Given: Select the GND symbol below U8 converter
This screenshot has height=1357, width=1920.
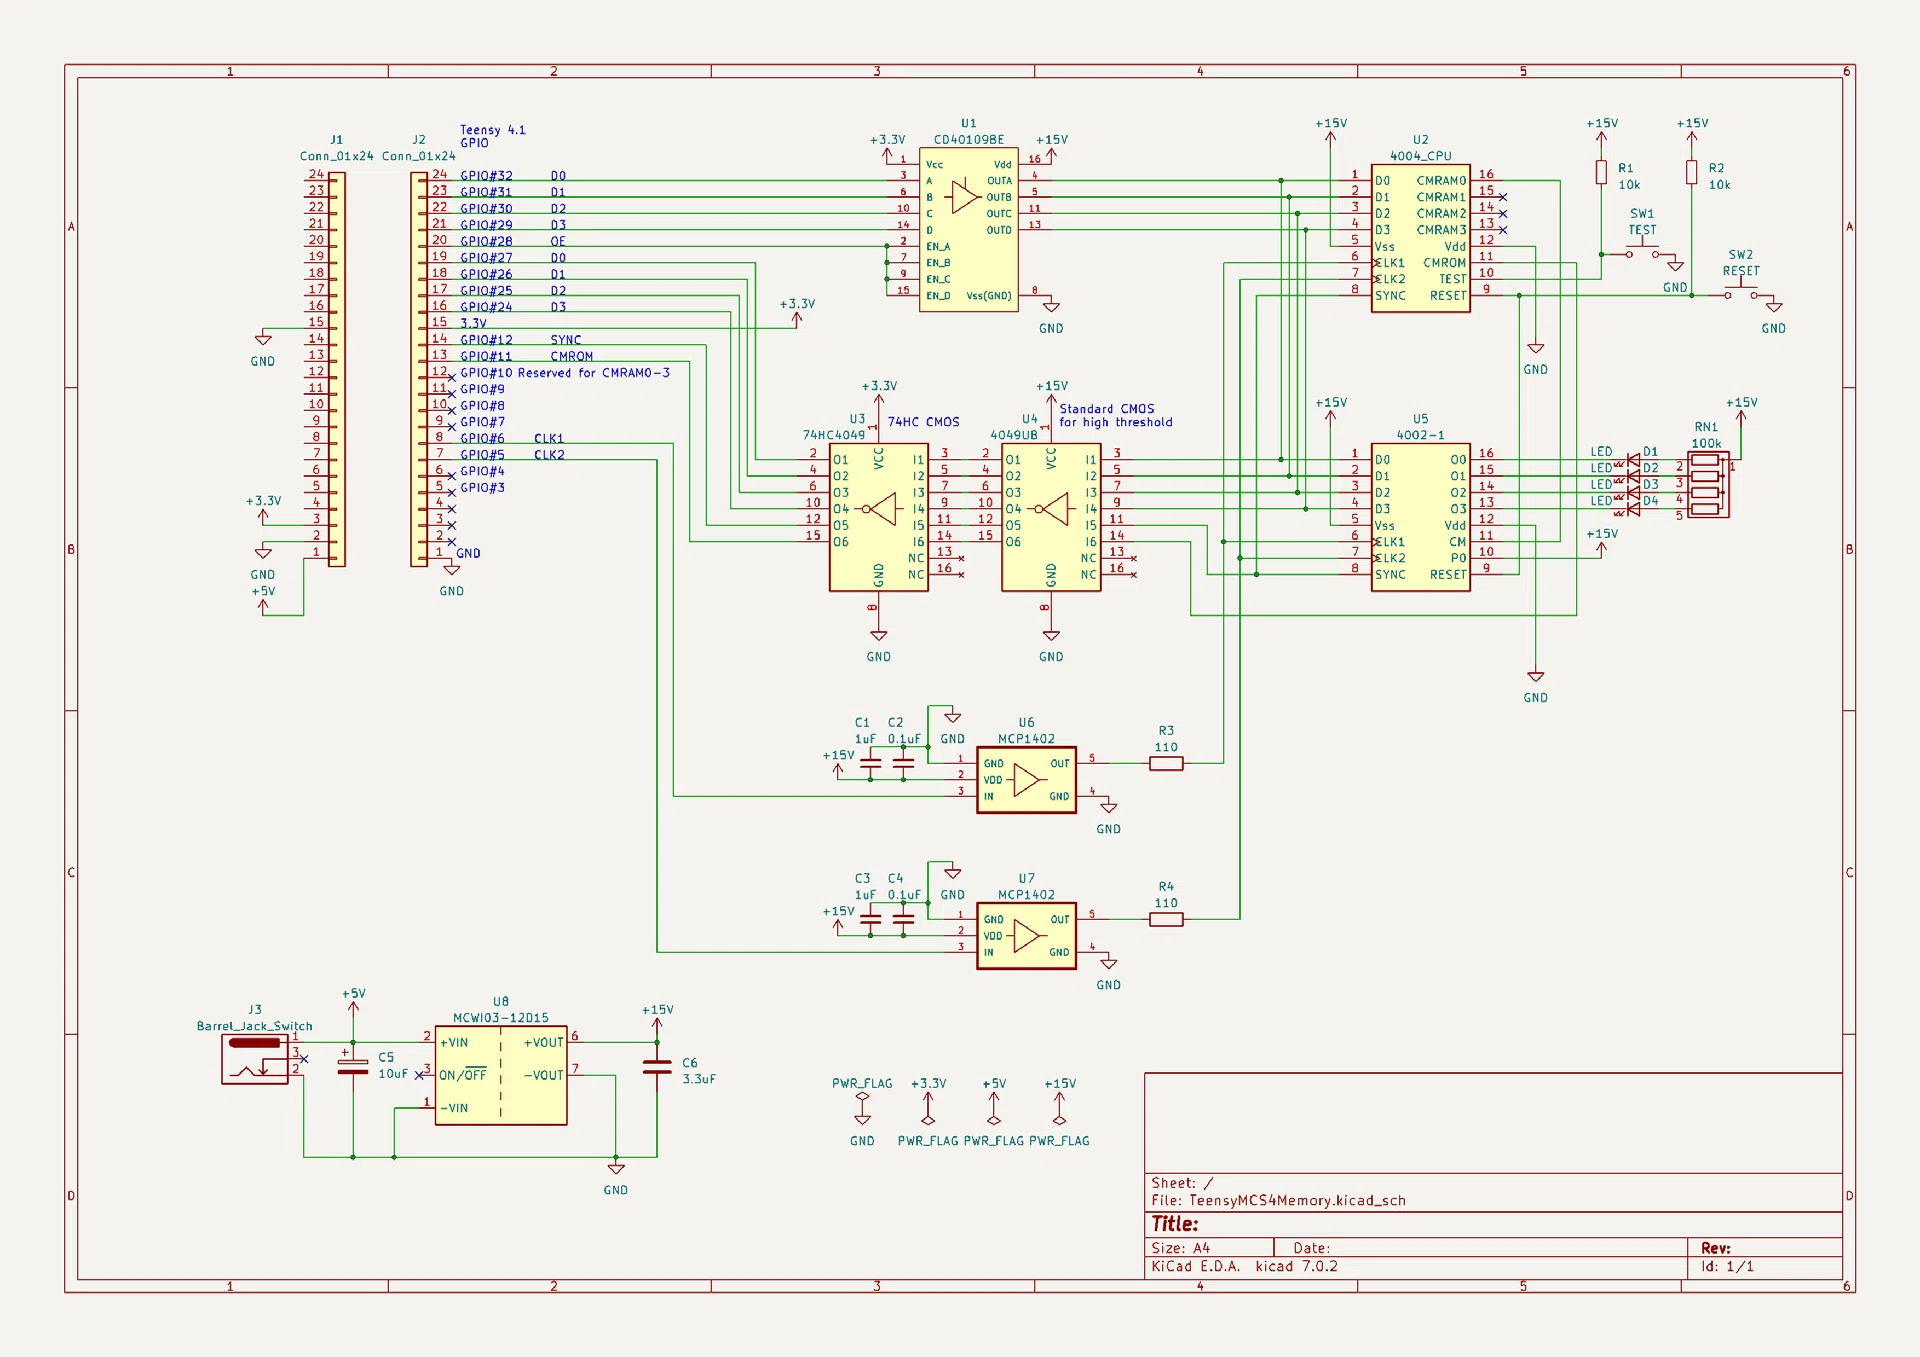Looking at the screenshot, I should 616,1168.
